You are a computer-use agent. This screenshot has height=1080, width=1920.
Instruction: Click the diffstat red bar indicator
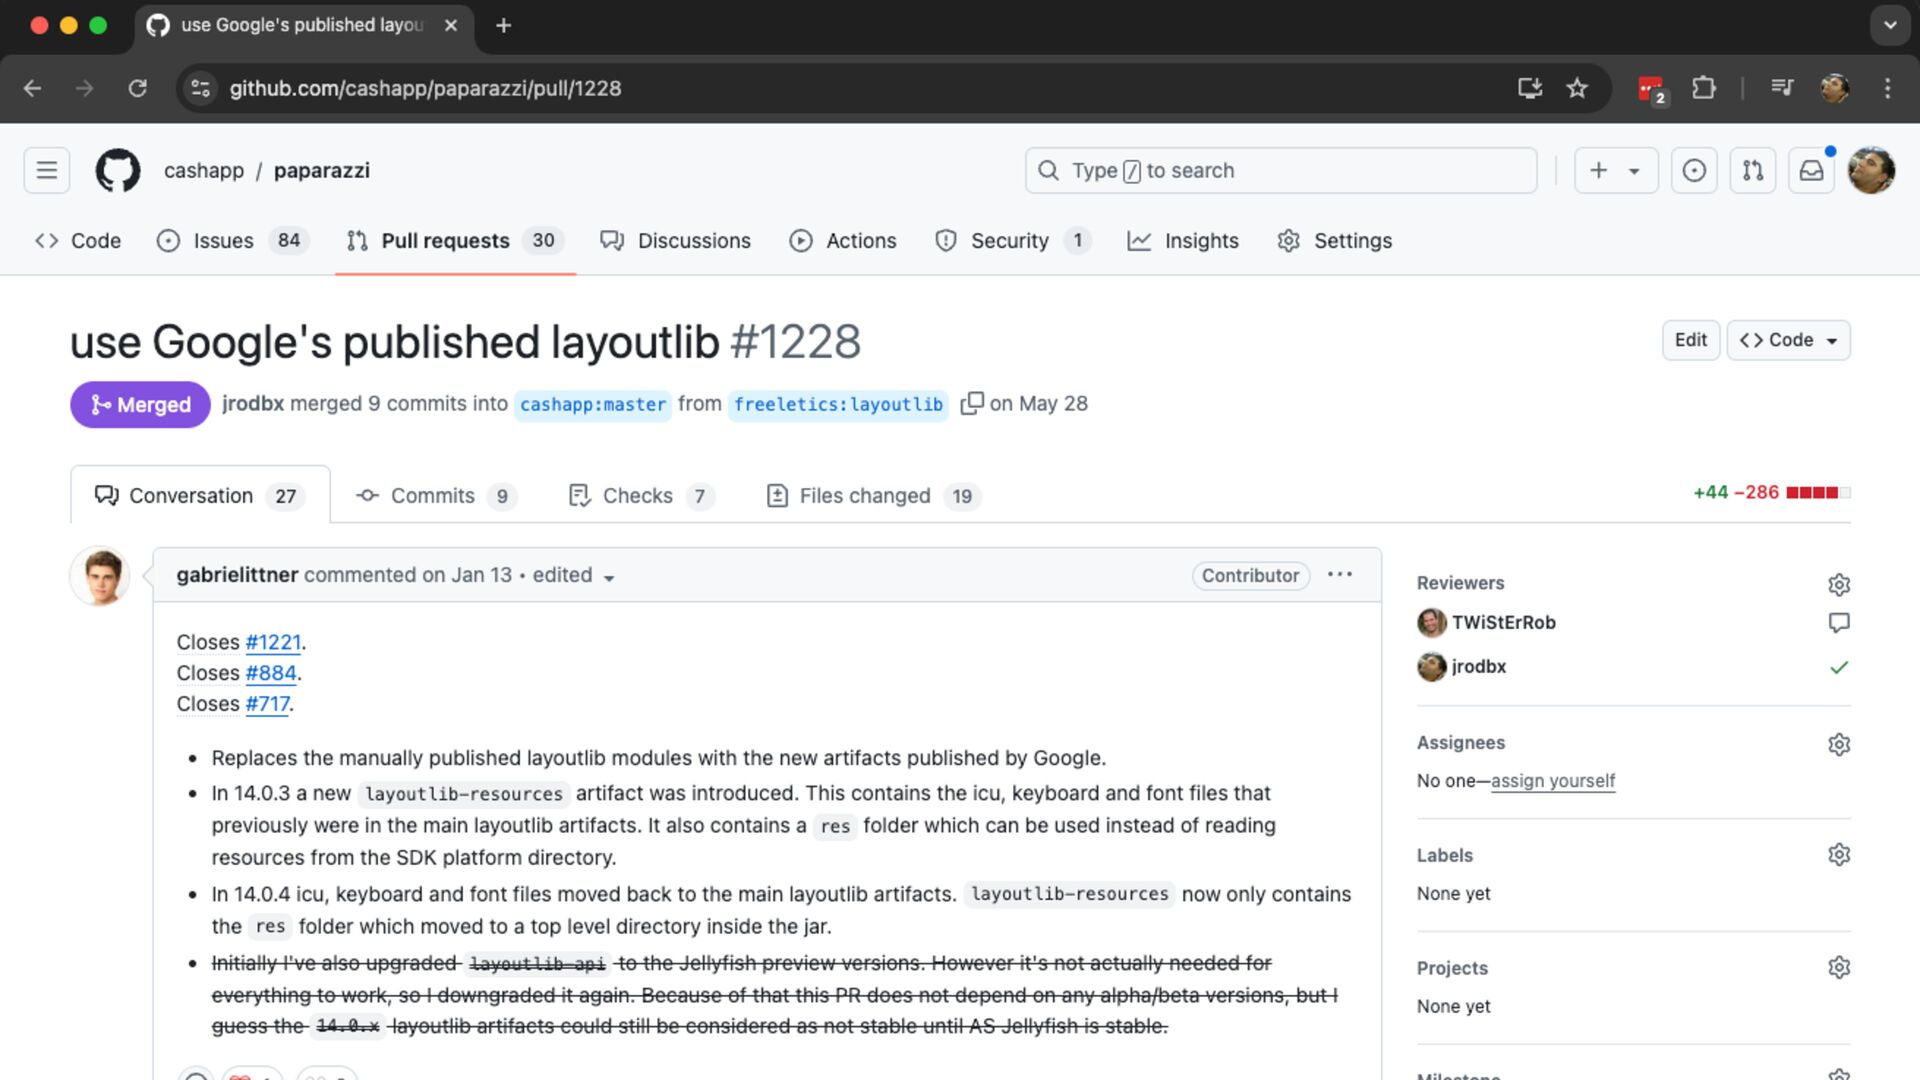coord(1818,492)
